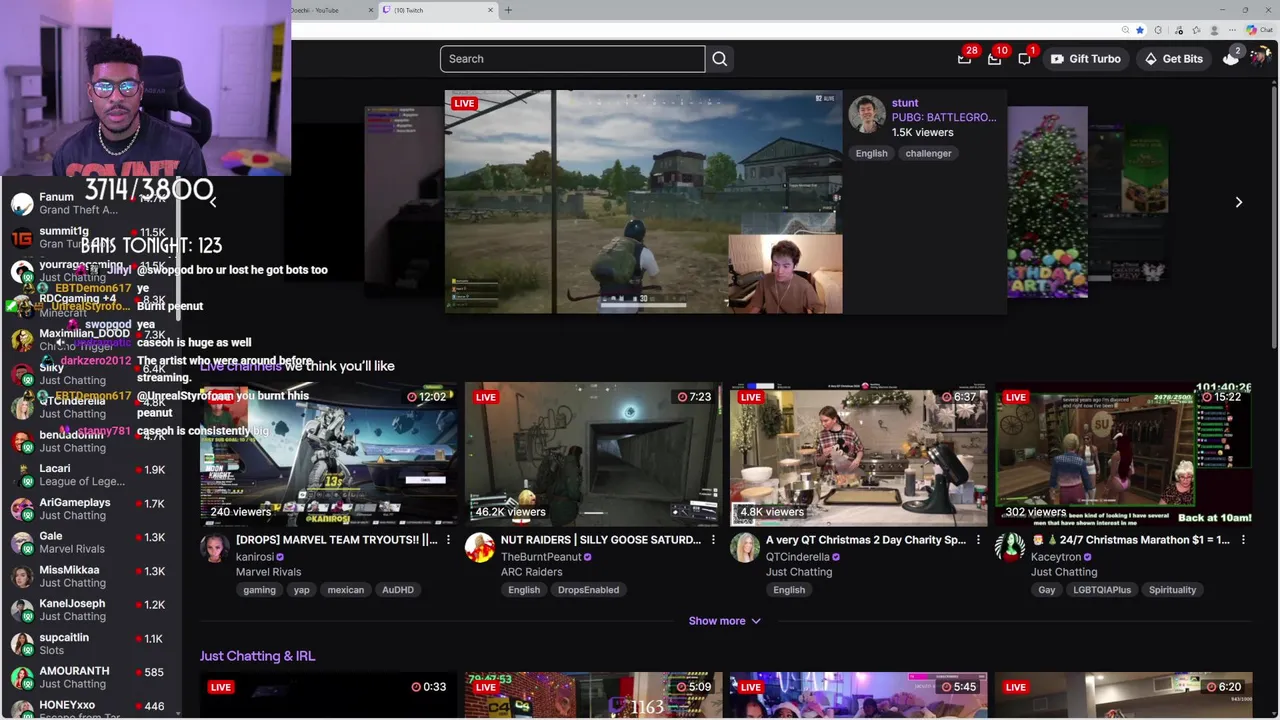The width and height of the screenshot is (1280, 720).
Task: Click the Spirituality tag
Action: (x=1172, y=590)
